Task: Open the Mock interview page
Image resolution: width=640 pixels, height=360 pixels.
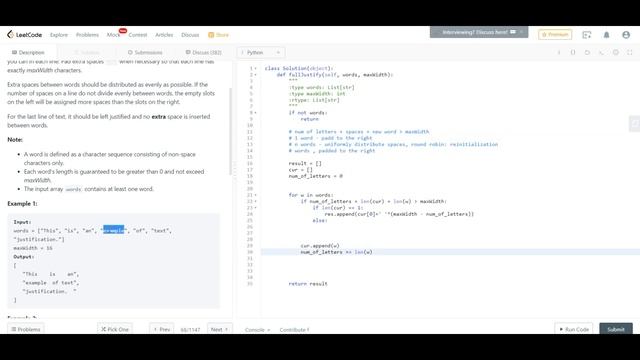Action: (113, 35)
